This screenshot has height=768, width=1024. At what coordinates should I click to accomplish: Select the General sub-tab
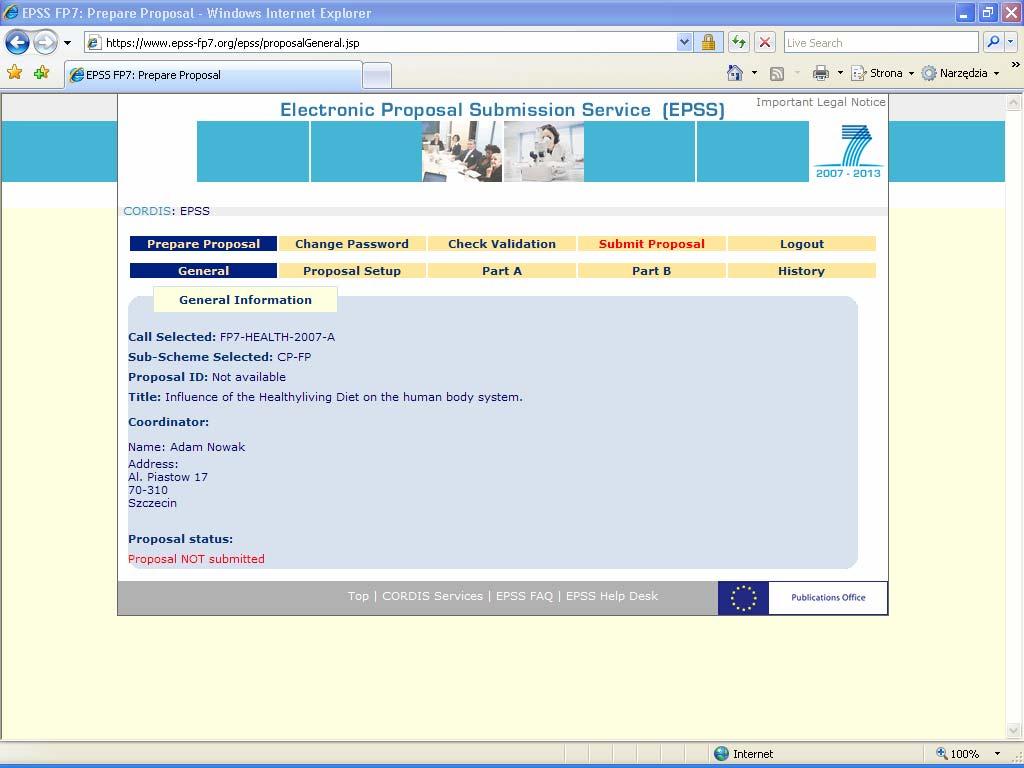[x=203, y=270]
